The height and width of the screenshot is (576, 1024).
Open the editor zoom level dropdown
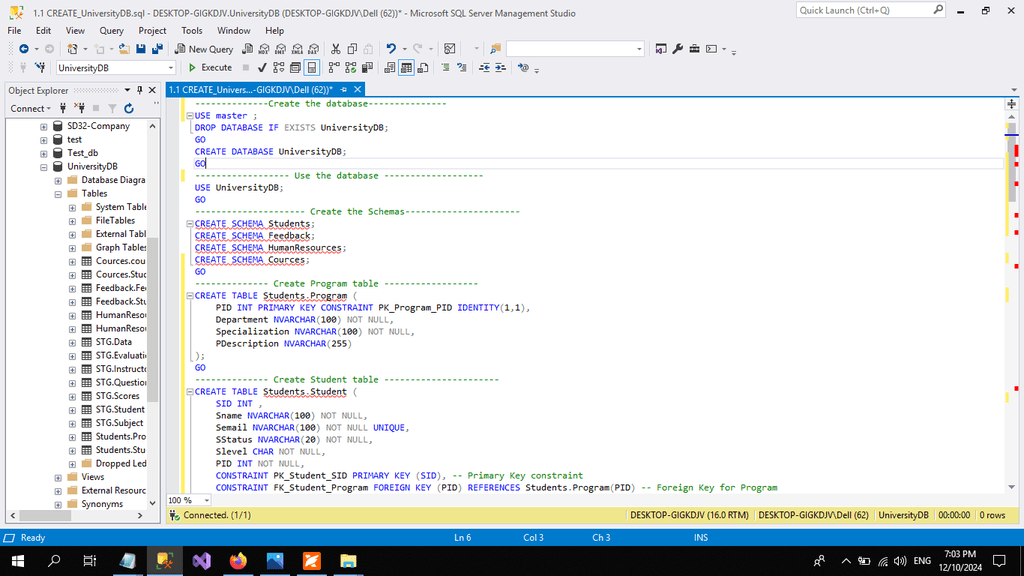(x=206, y=500)
